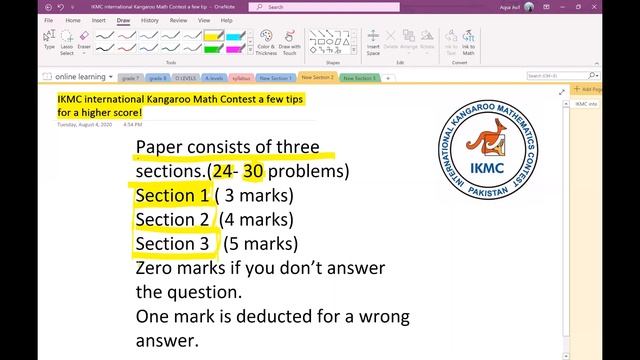Open the Rotate dropdown

coord(427,40)
